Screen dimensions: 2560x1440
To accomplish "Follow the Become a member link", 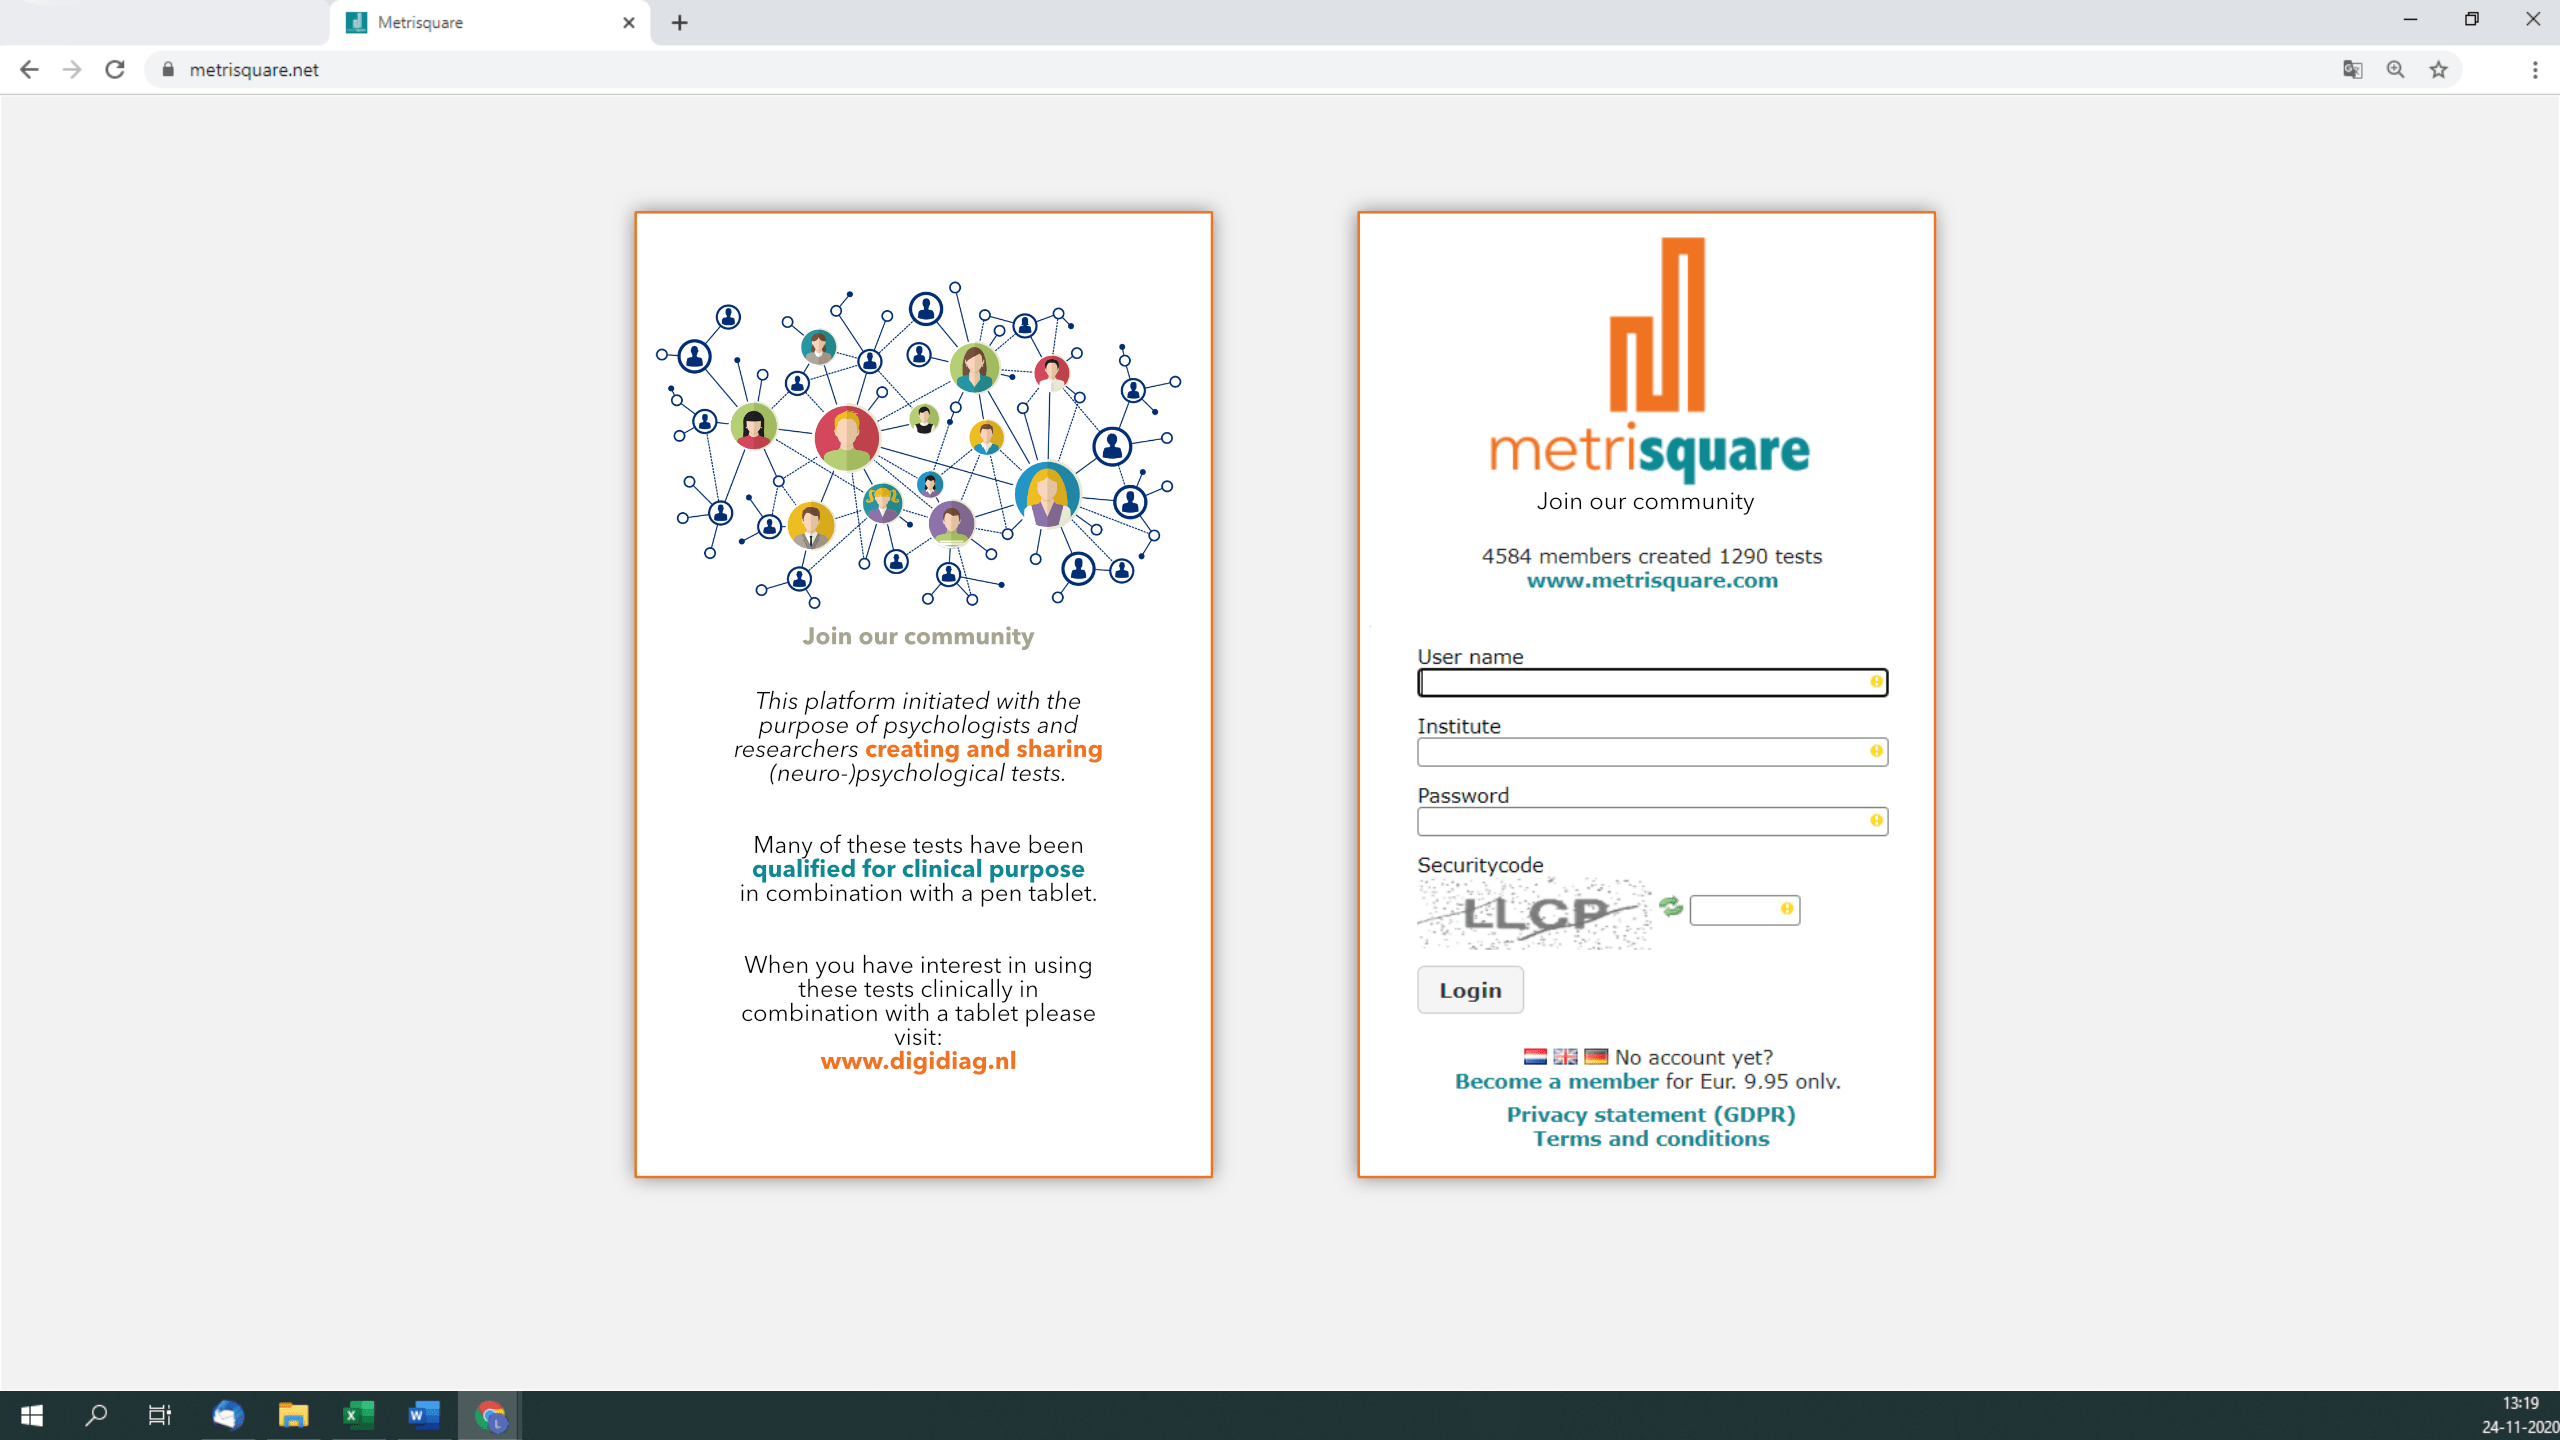I will coord(1556,1081).
